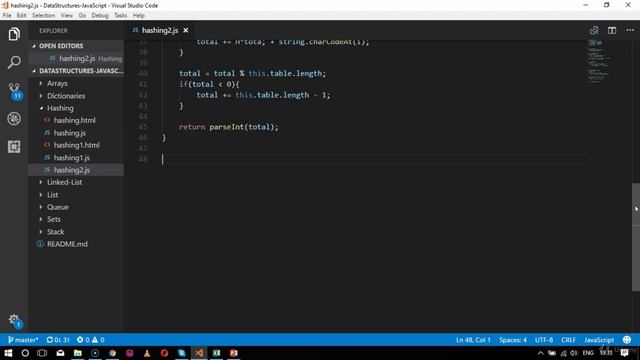Change indentation via Spaces: 4
The width and height of the screenshot is (640, 360).
click(513, 340)
